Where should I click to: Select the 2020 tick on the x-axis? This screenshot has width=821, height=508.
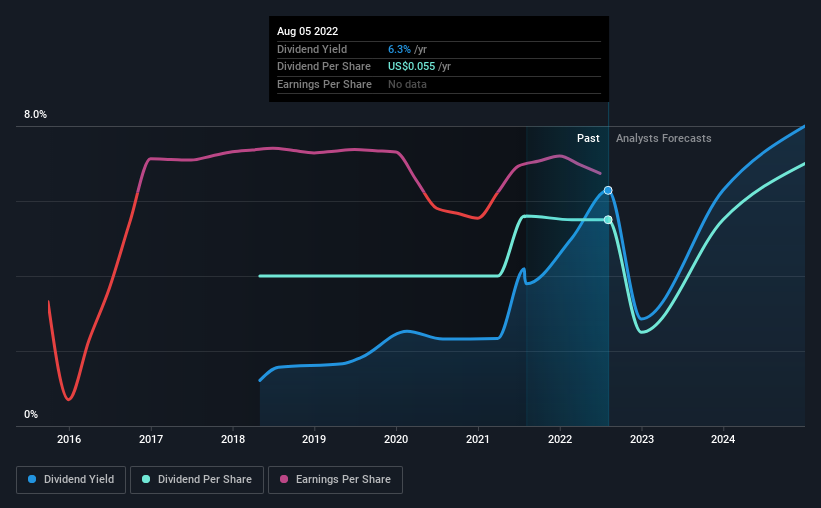396,439
